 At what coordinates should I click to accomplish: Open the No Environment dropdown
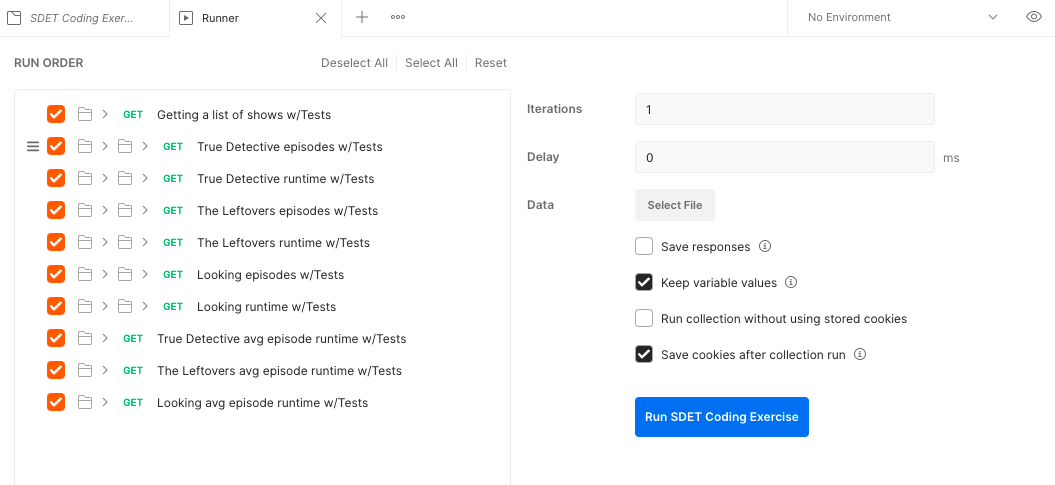point(902,17)
